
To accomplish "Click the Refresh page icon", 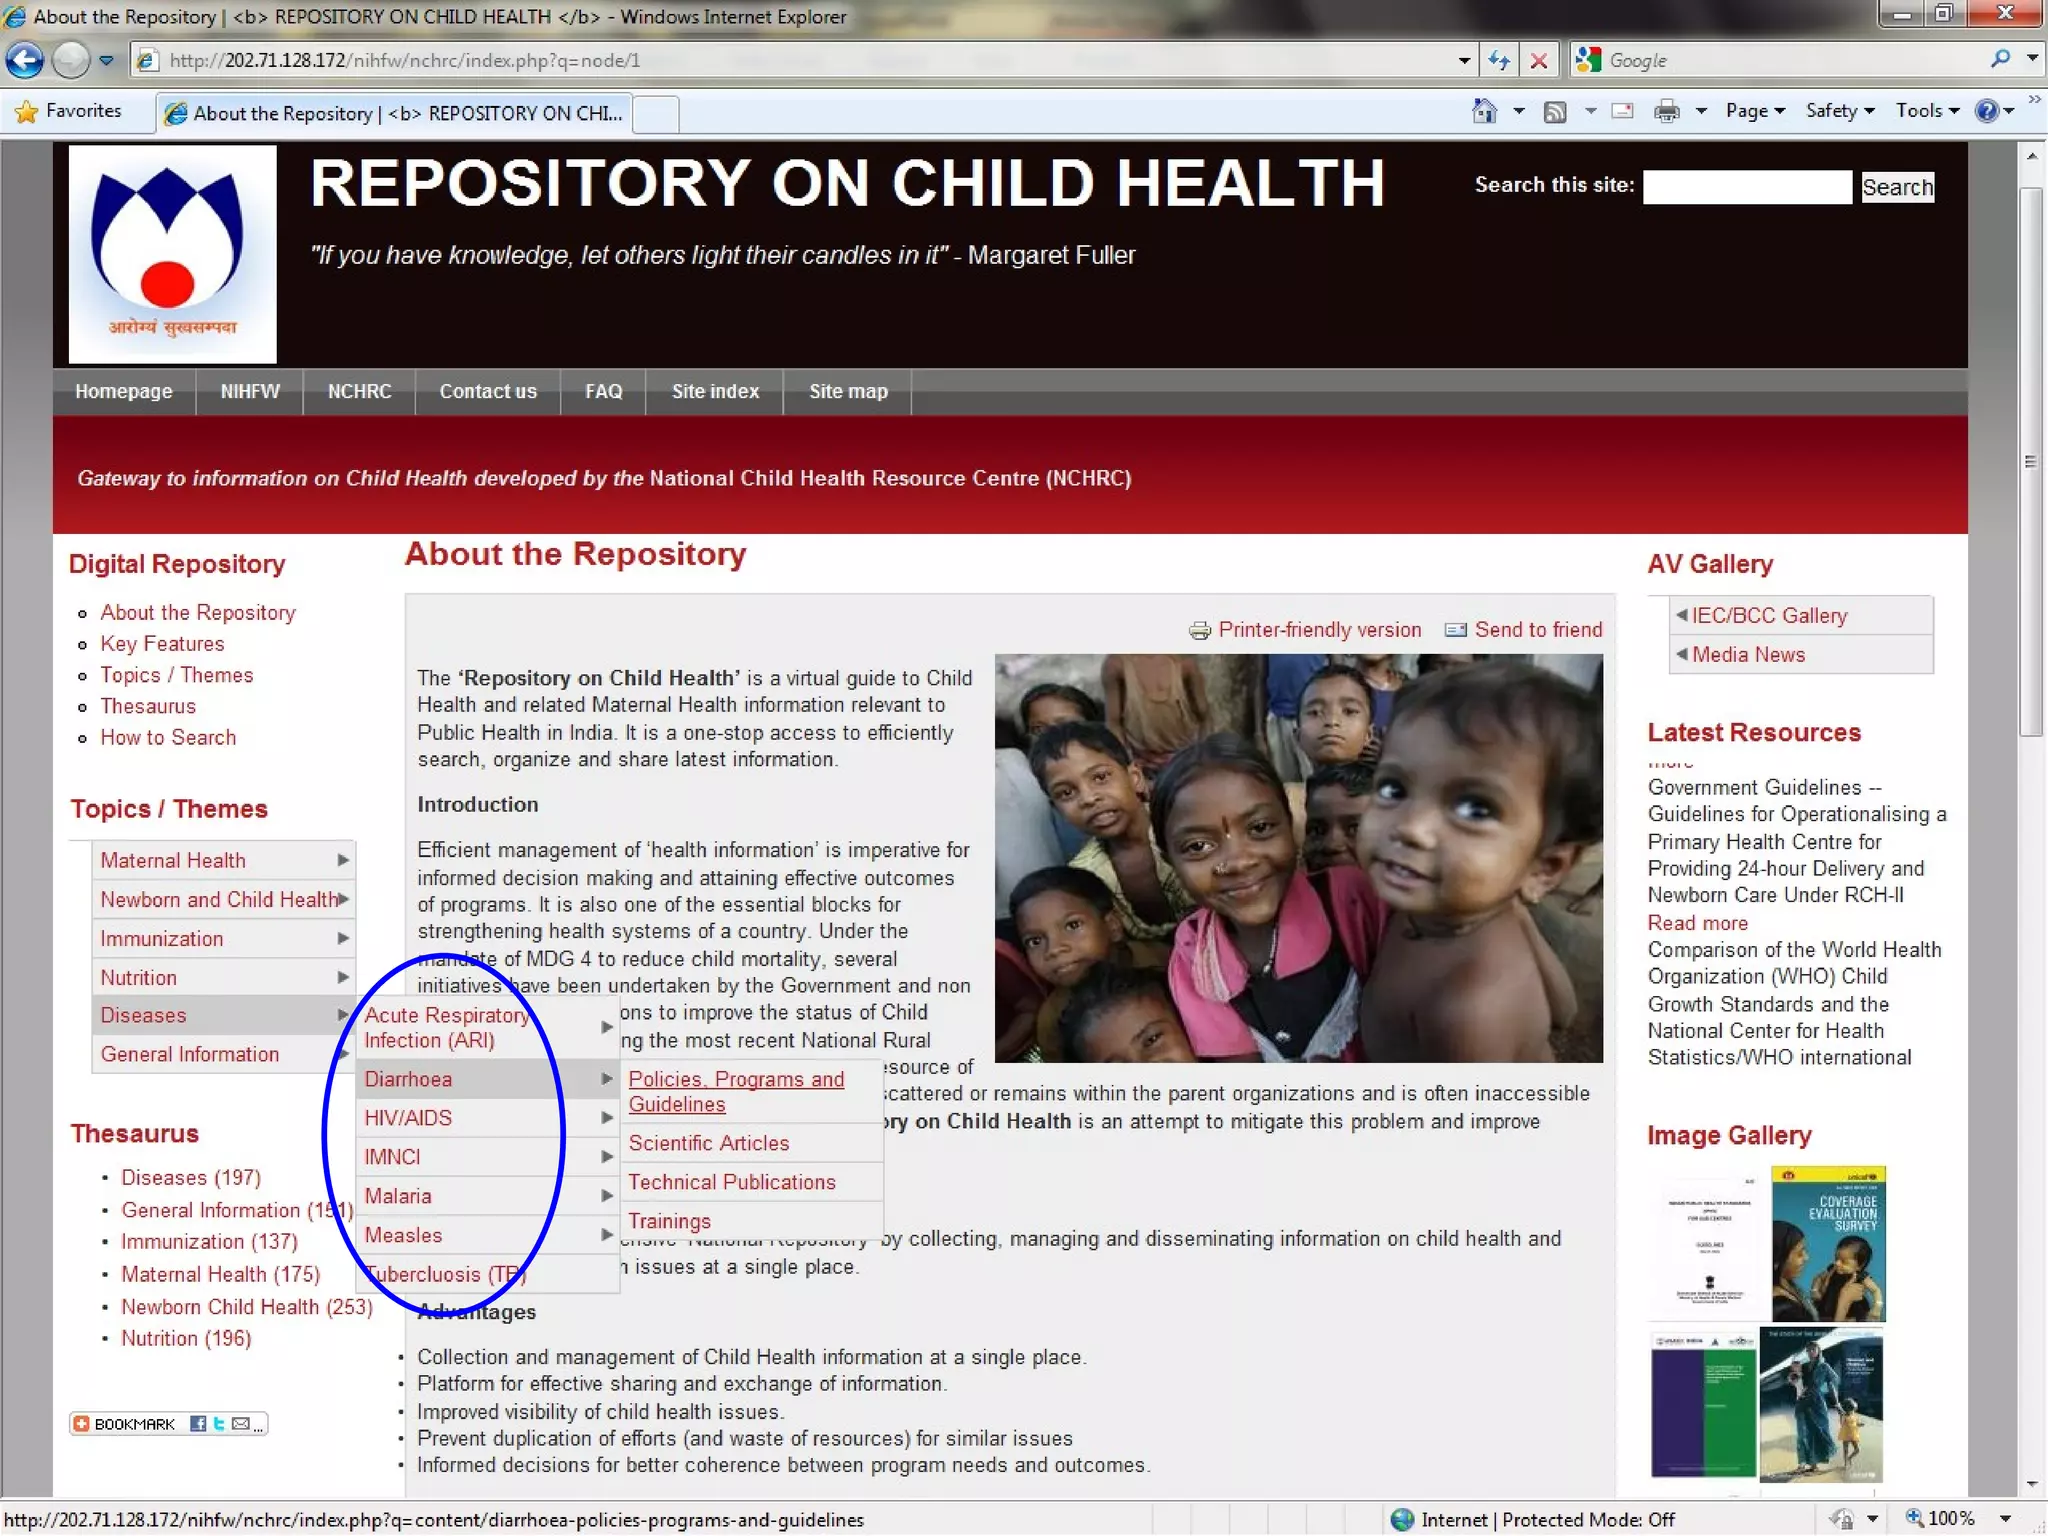I will (x=1498, y=60).
